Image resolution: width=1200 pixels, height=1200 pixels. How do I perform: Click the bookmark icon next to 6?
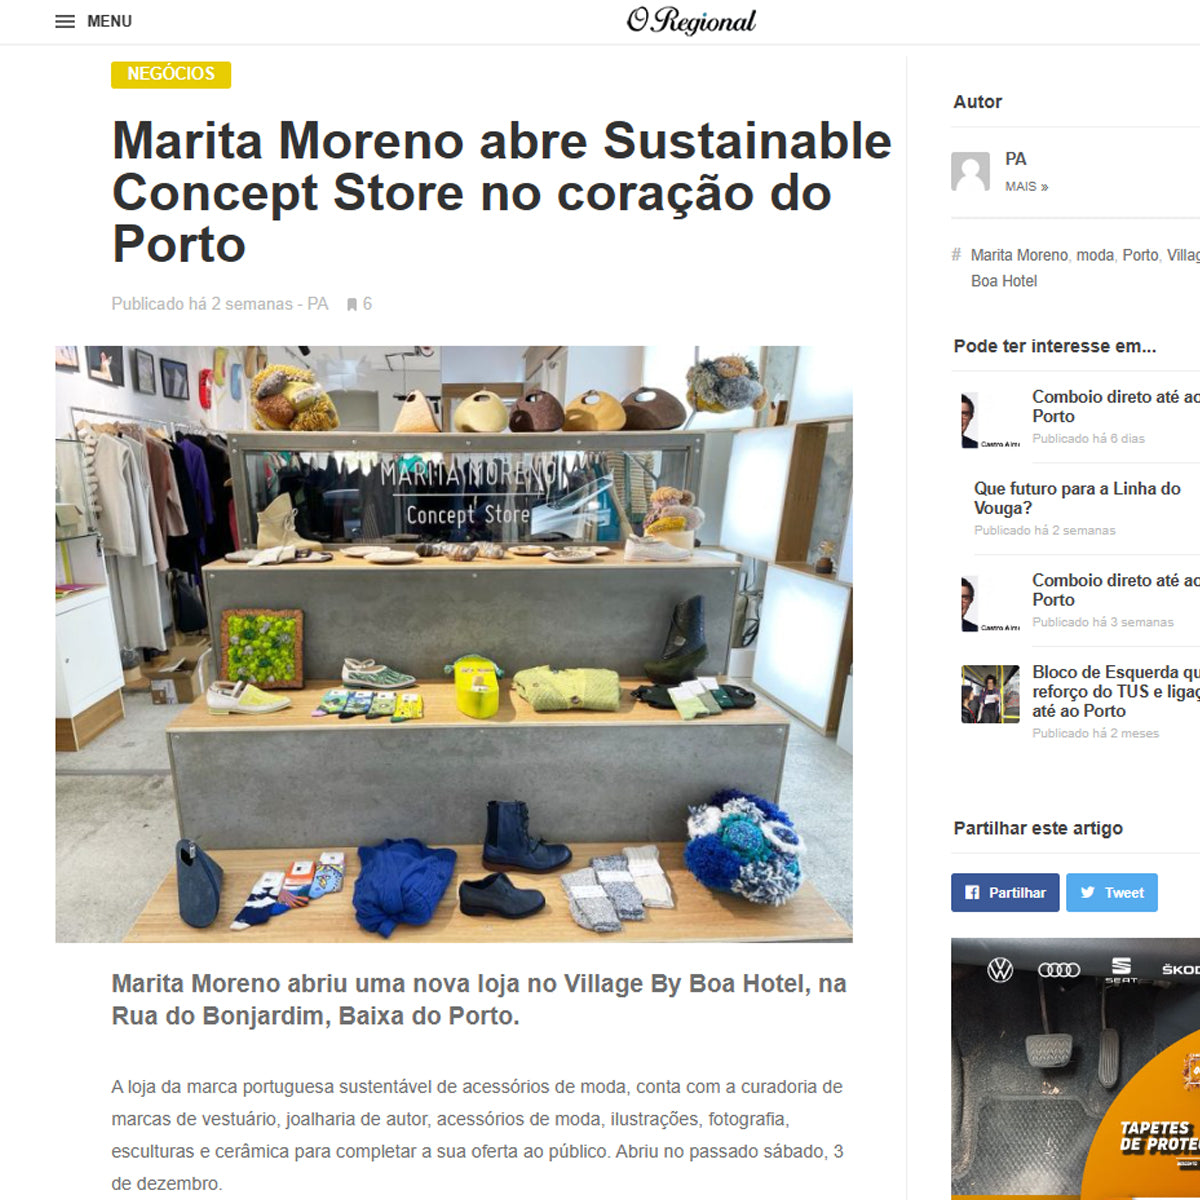click(x=352, y=304)
